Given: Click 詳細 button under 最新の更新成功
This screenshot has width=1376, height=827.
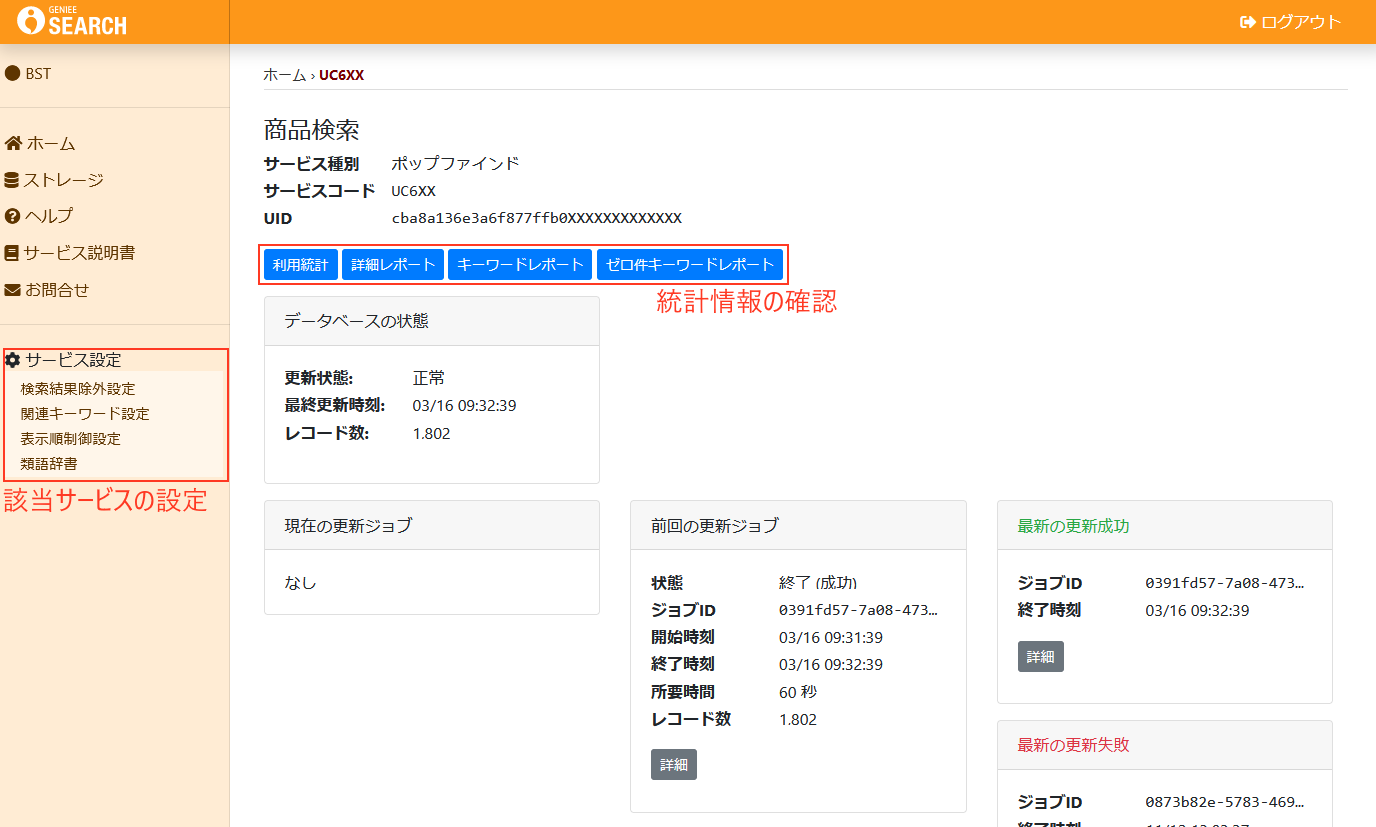Looking at the screenshot, I should [1041, 657].
